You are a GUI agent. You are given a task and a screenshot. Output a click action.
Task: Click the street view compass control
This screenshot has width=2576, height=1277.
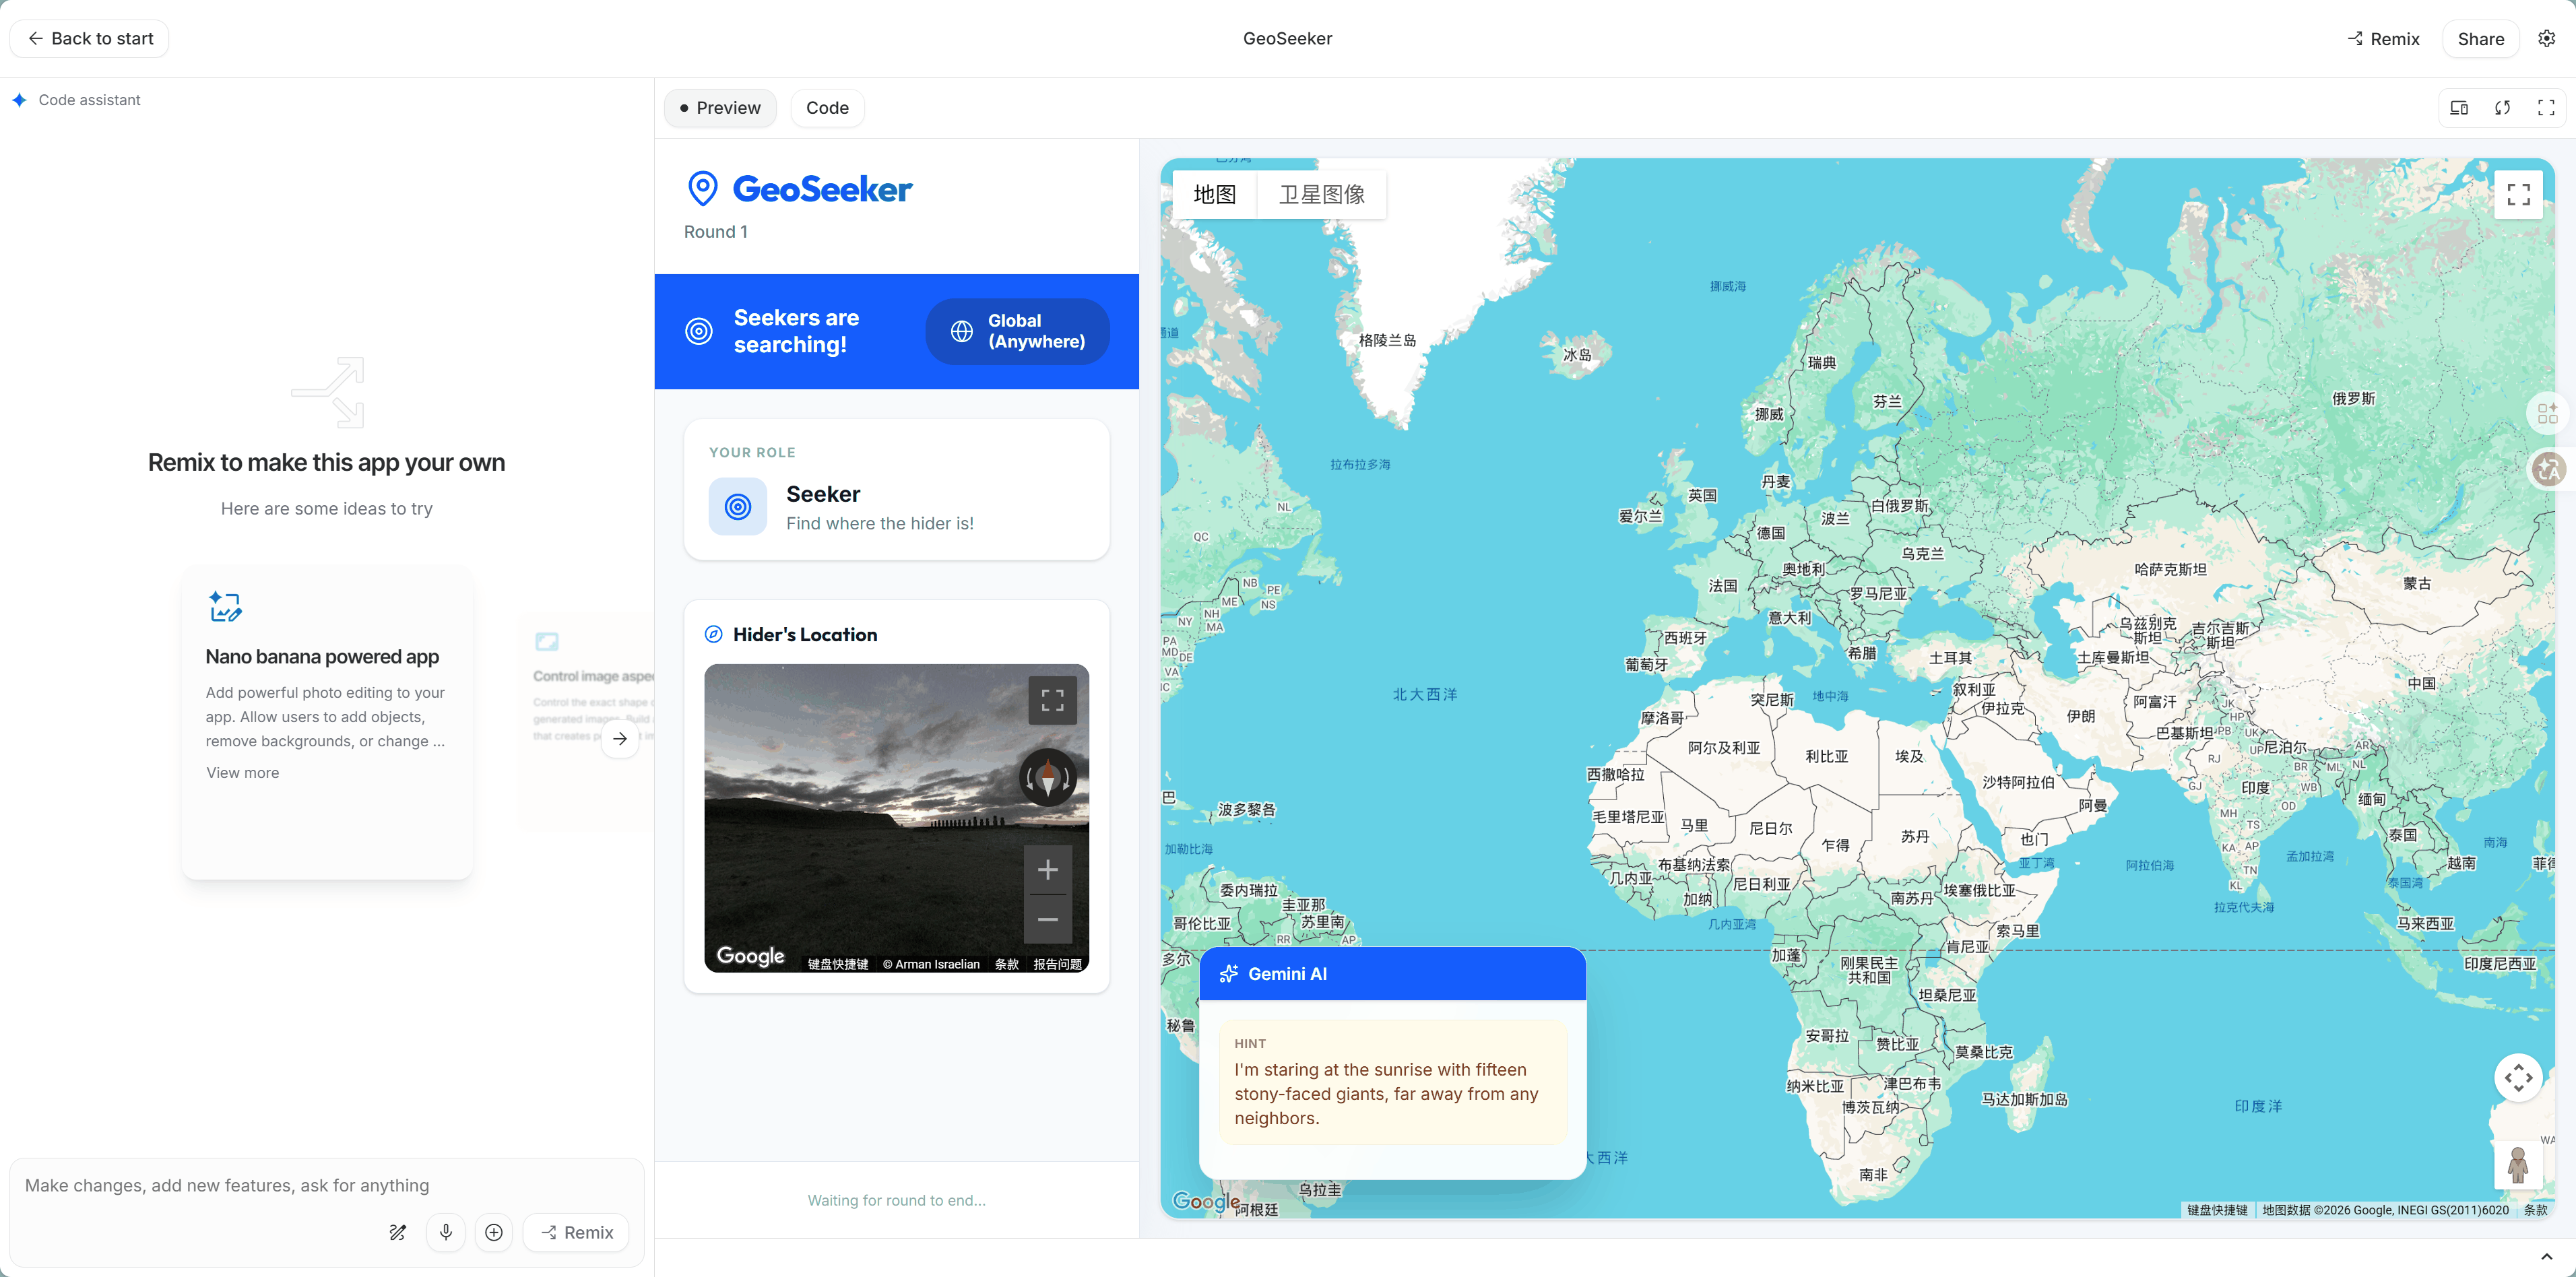[x=1047, y=777]
